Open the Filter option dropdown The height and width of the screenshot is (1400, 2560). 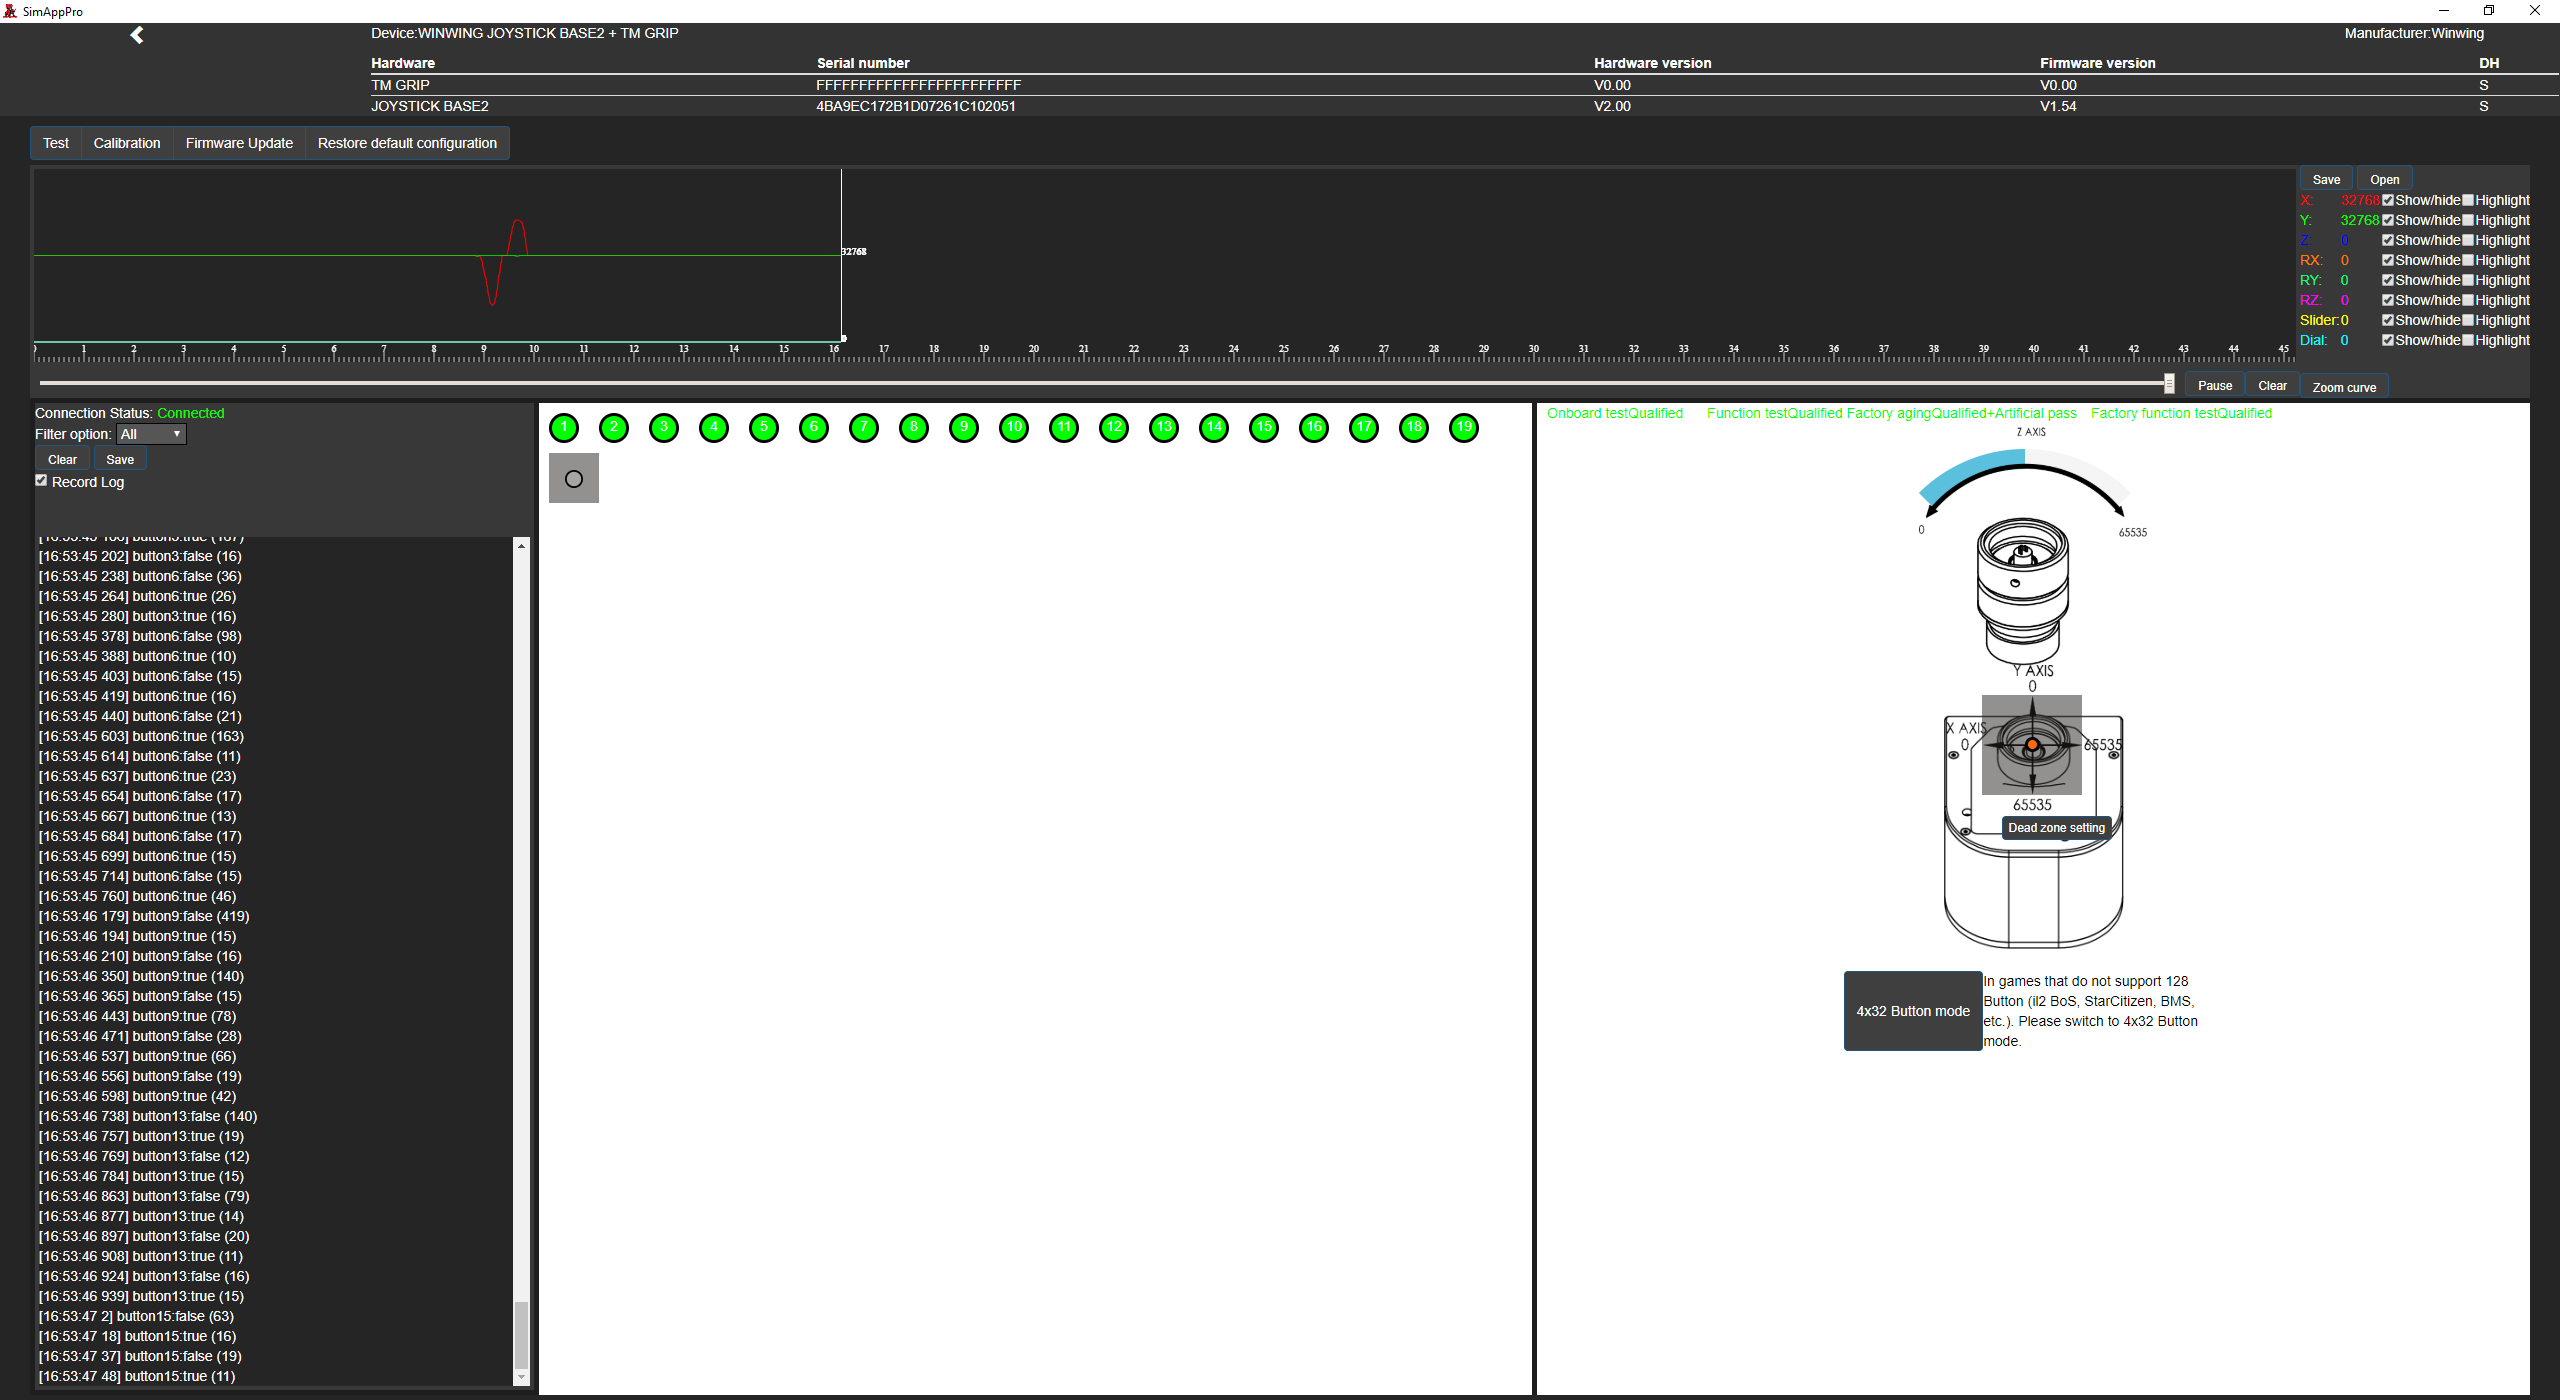point(151,434)
